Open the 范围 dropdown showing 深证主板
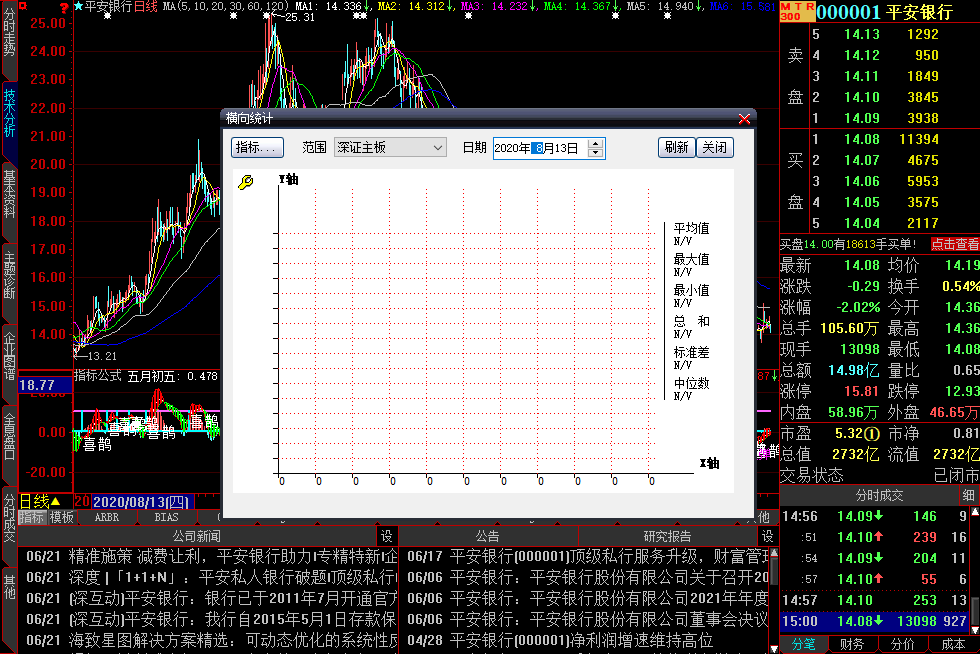Image resolution: width=980 pixels, height=654 pixels. [390, 148]
